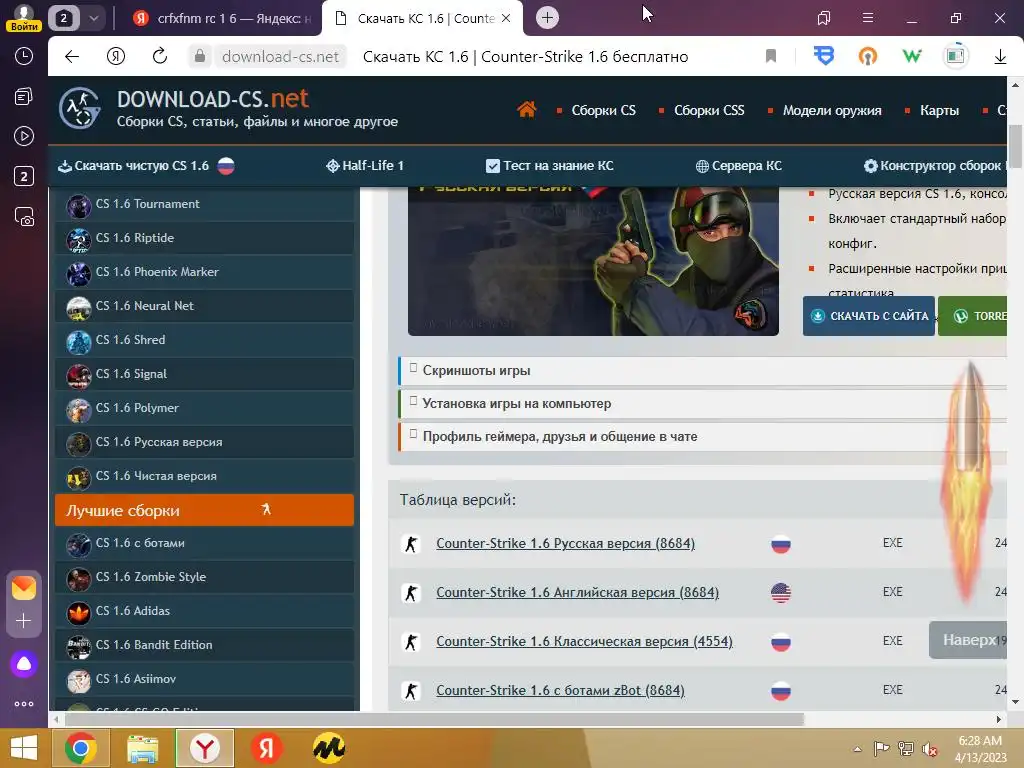
Task: Click the plus add-service icon in sidebar
Action: pyautogui.click(x=24, y=620)
